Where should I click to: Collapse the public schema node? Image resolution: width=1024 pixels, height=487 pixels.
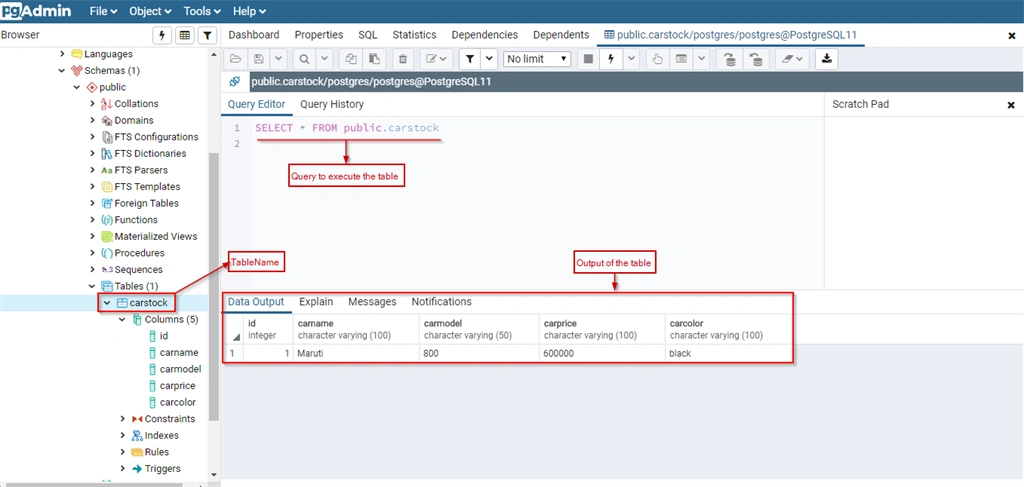77,87
